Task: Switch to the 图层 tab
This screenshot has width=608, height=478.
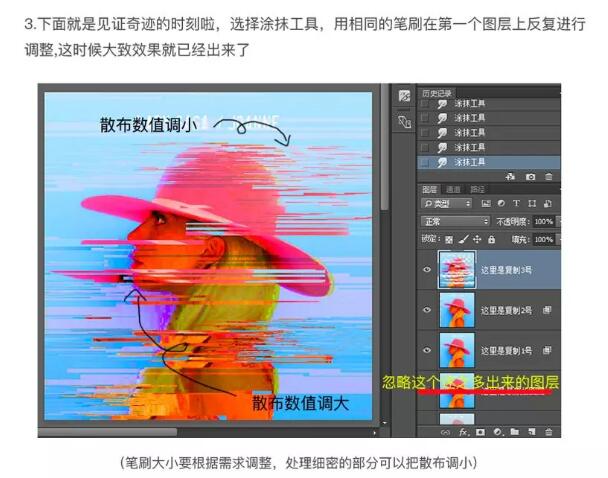Action: tap(429, 189)
